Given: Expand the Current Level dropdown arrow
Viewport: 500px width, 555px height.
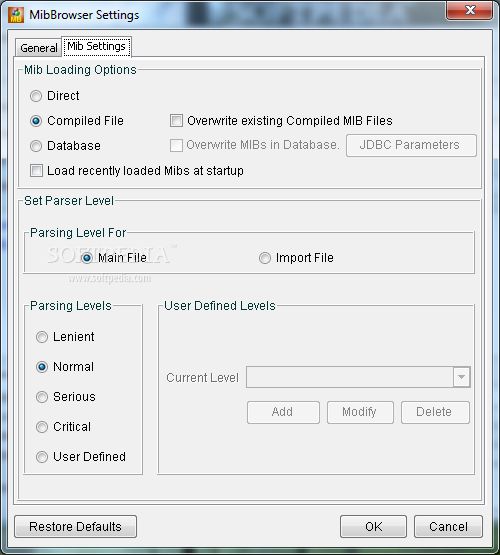Looking at the screenshot, I should coord(461,377).
